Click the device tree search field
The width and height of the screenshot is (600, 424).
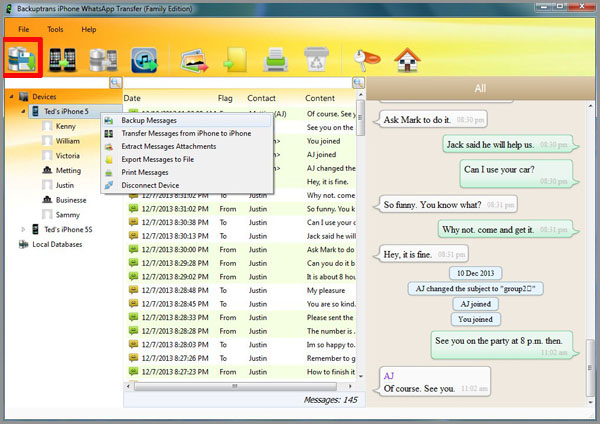point(57,83)
